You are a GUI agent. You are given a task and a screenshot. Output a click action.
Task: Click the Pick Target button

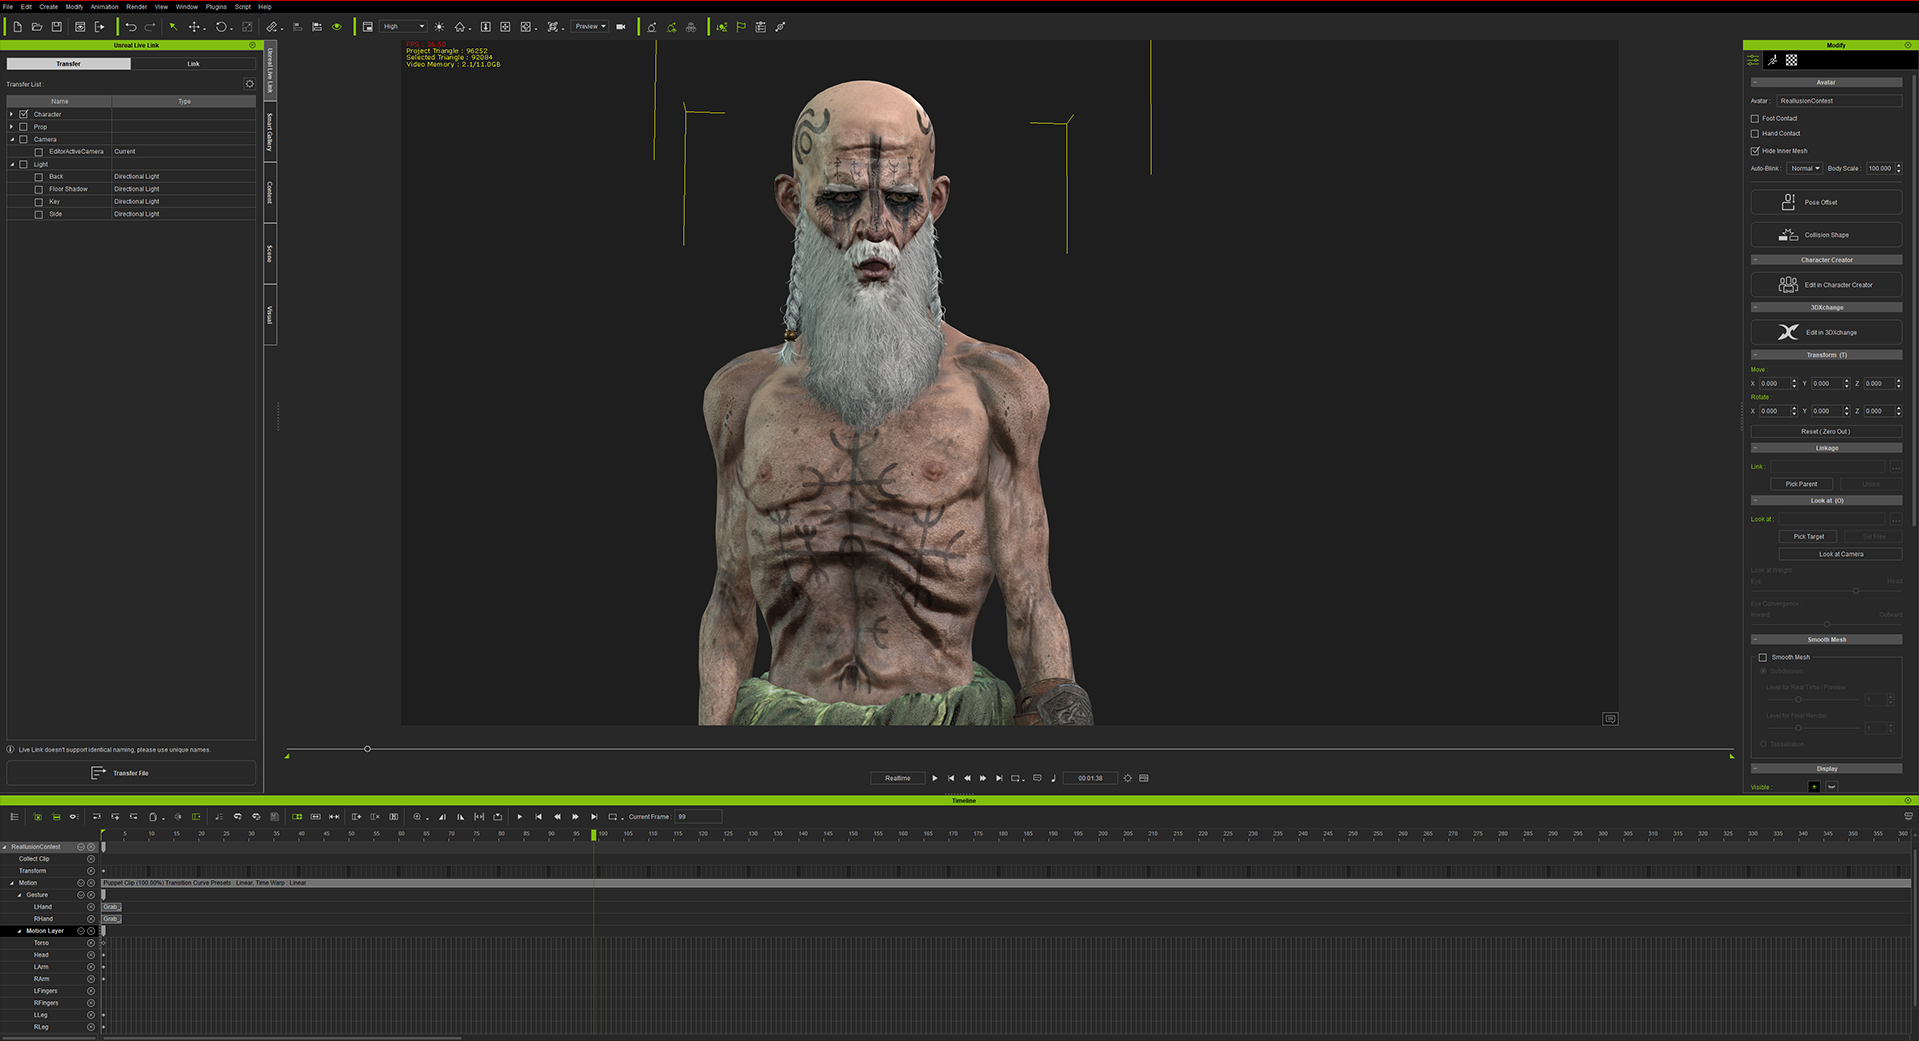point(1809,537)
